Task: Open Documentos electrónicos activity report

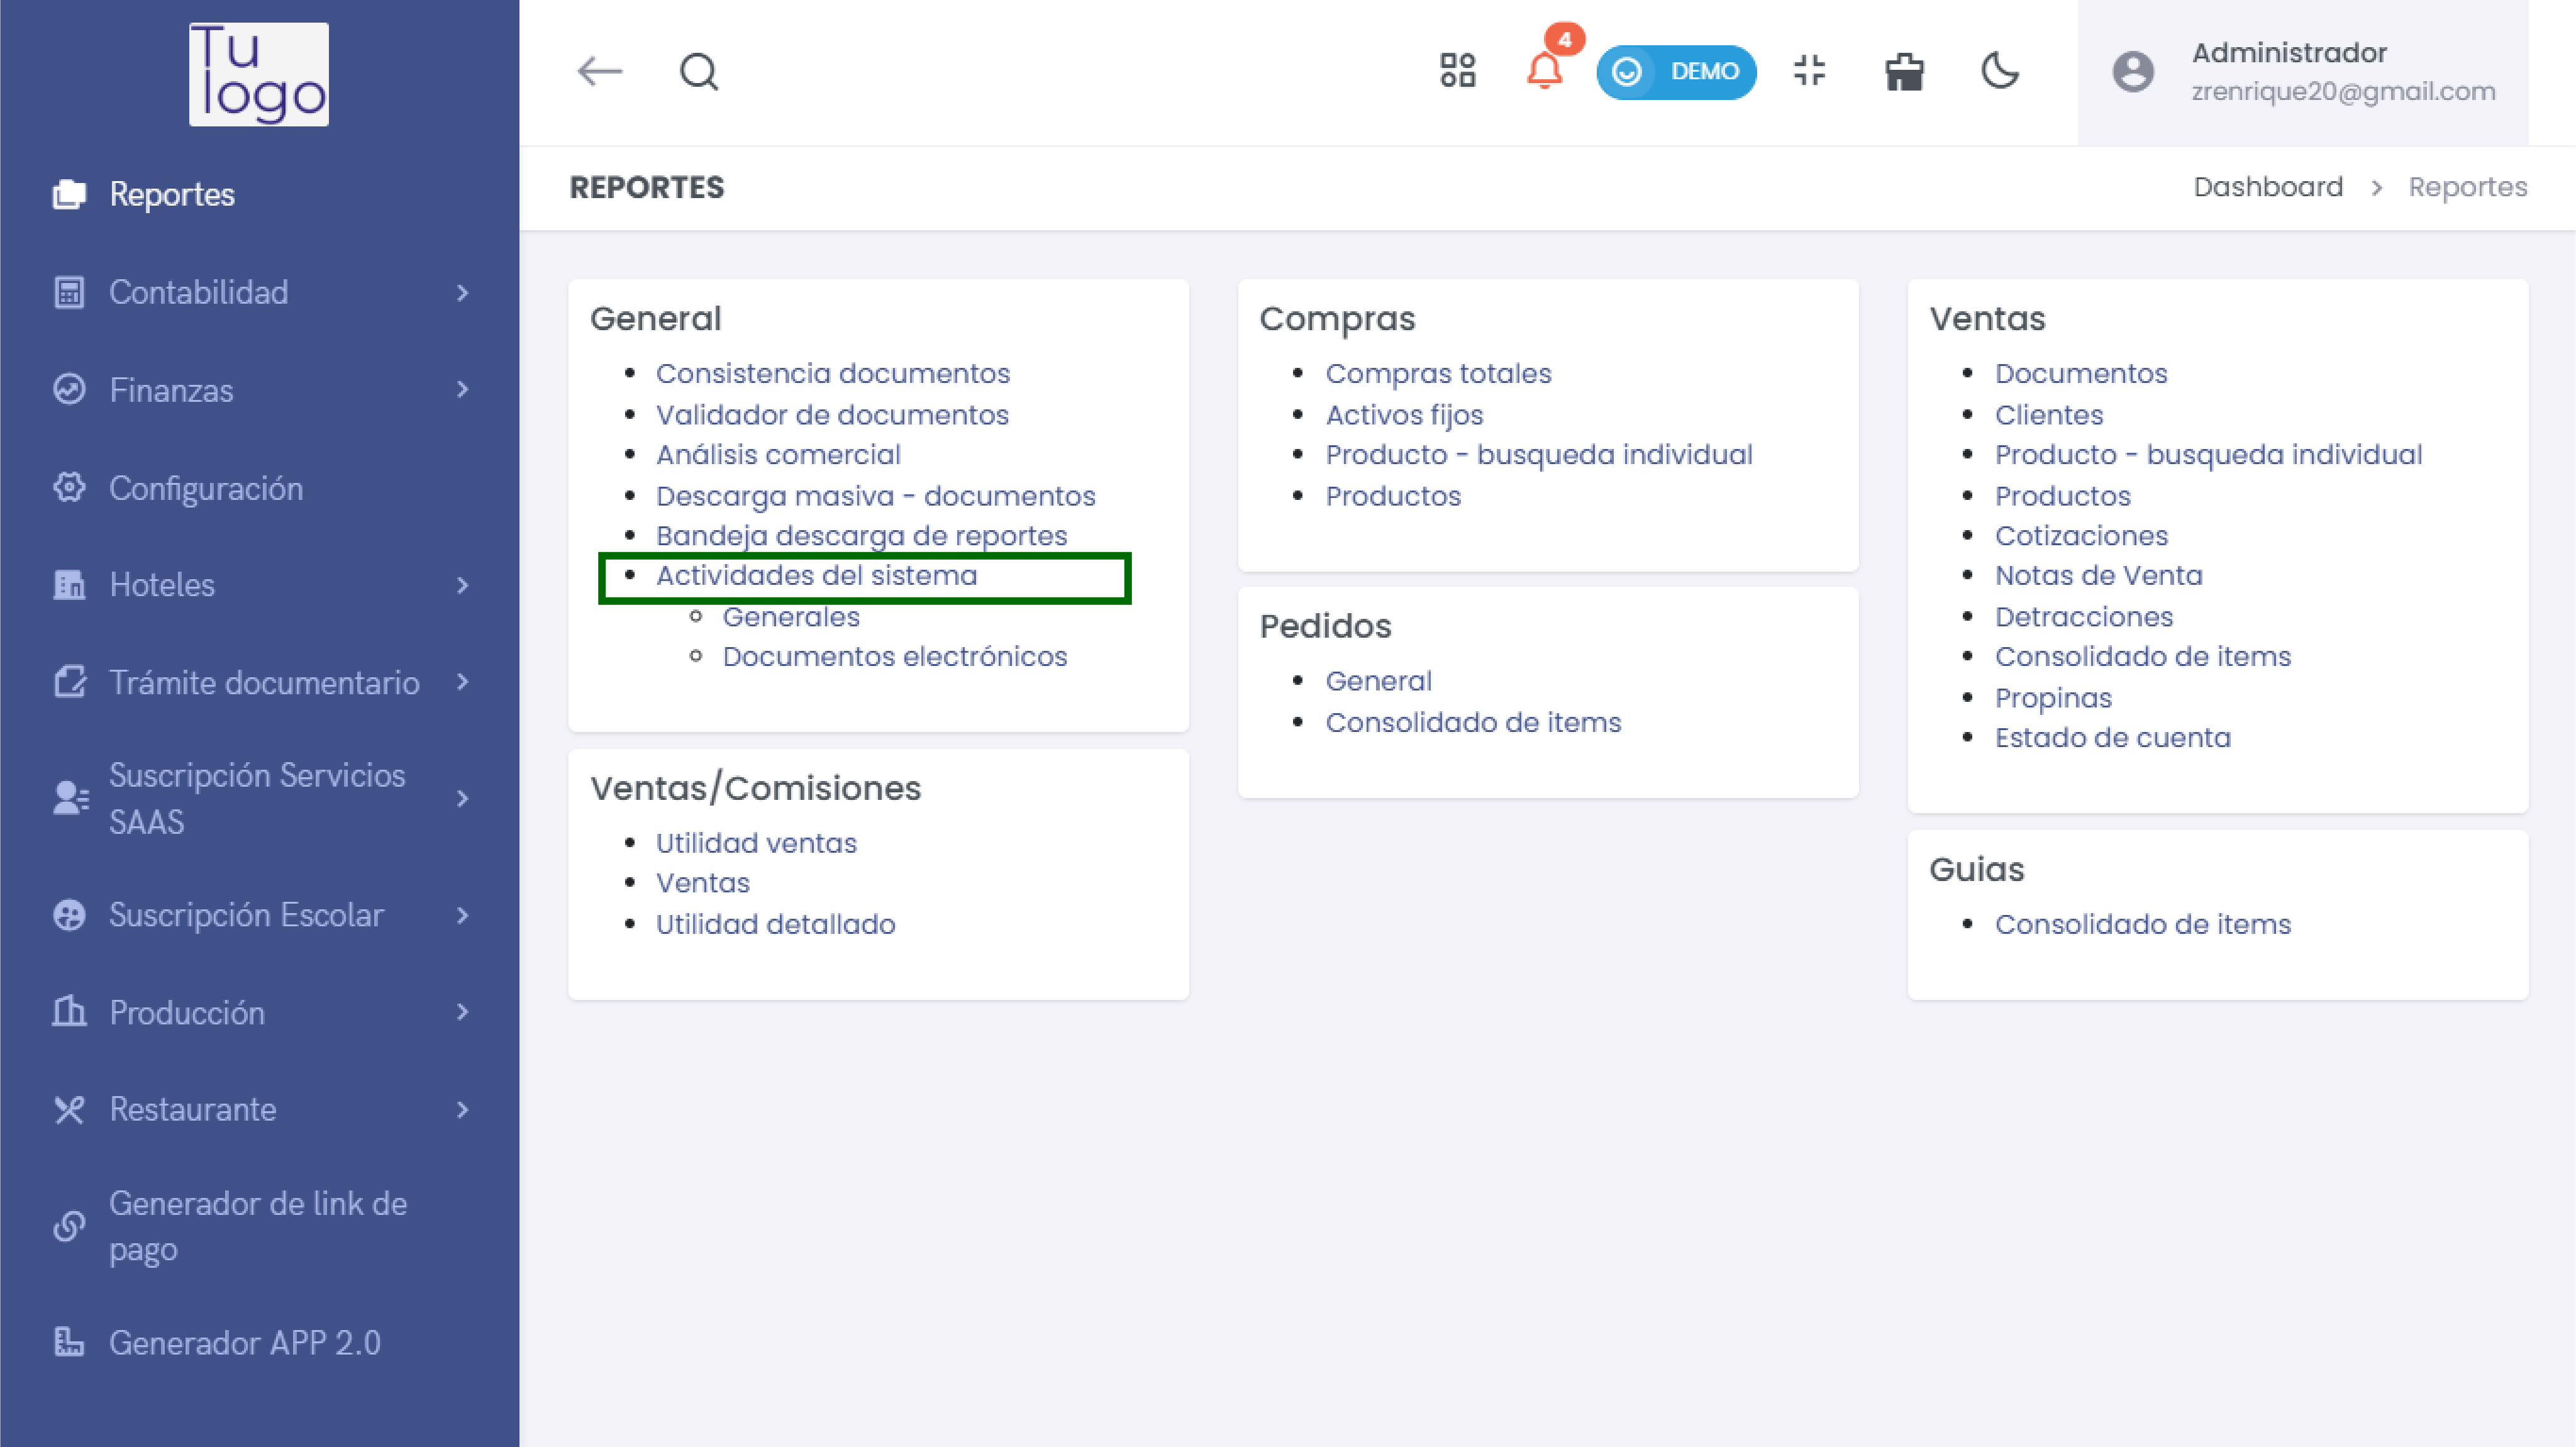Action: [895, 656]
